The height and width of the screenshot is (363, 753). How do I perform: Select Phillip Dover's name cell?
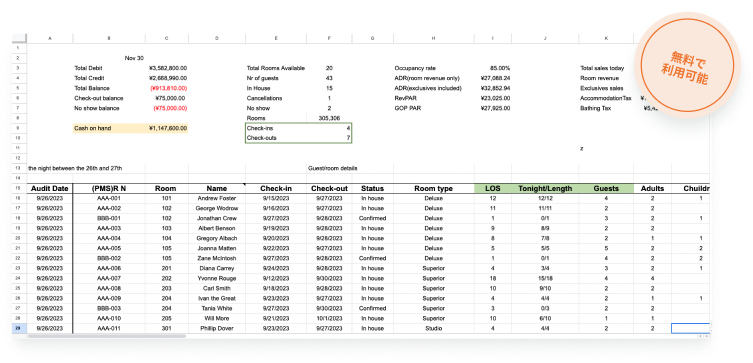coord(217,328)
